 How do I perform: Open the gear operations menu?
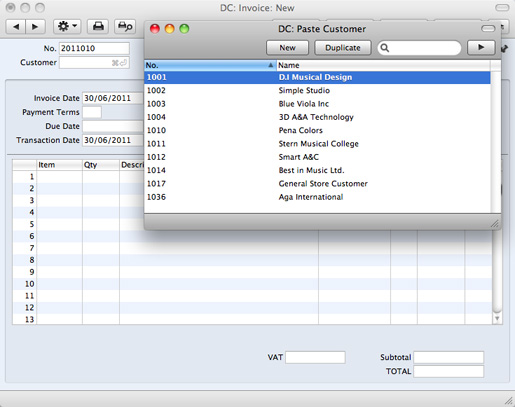[67, 26]
